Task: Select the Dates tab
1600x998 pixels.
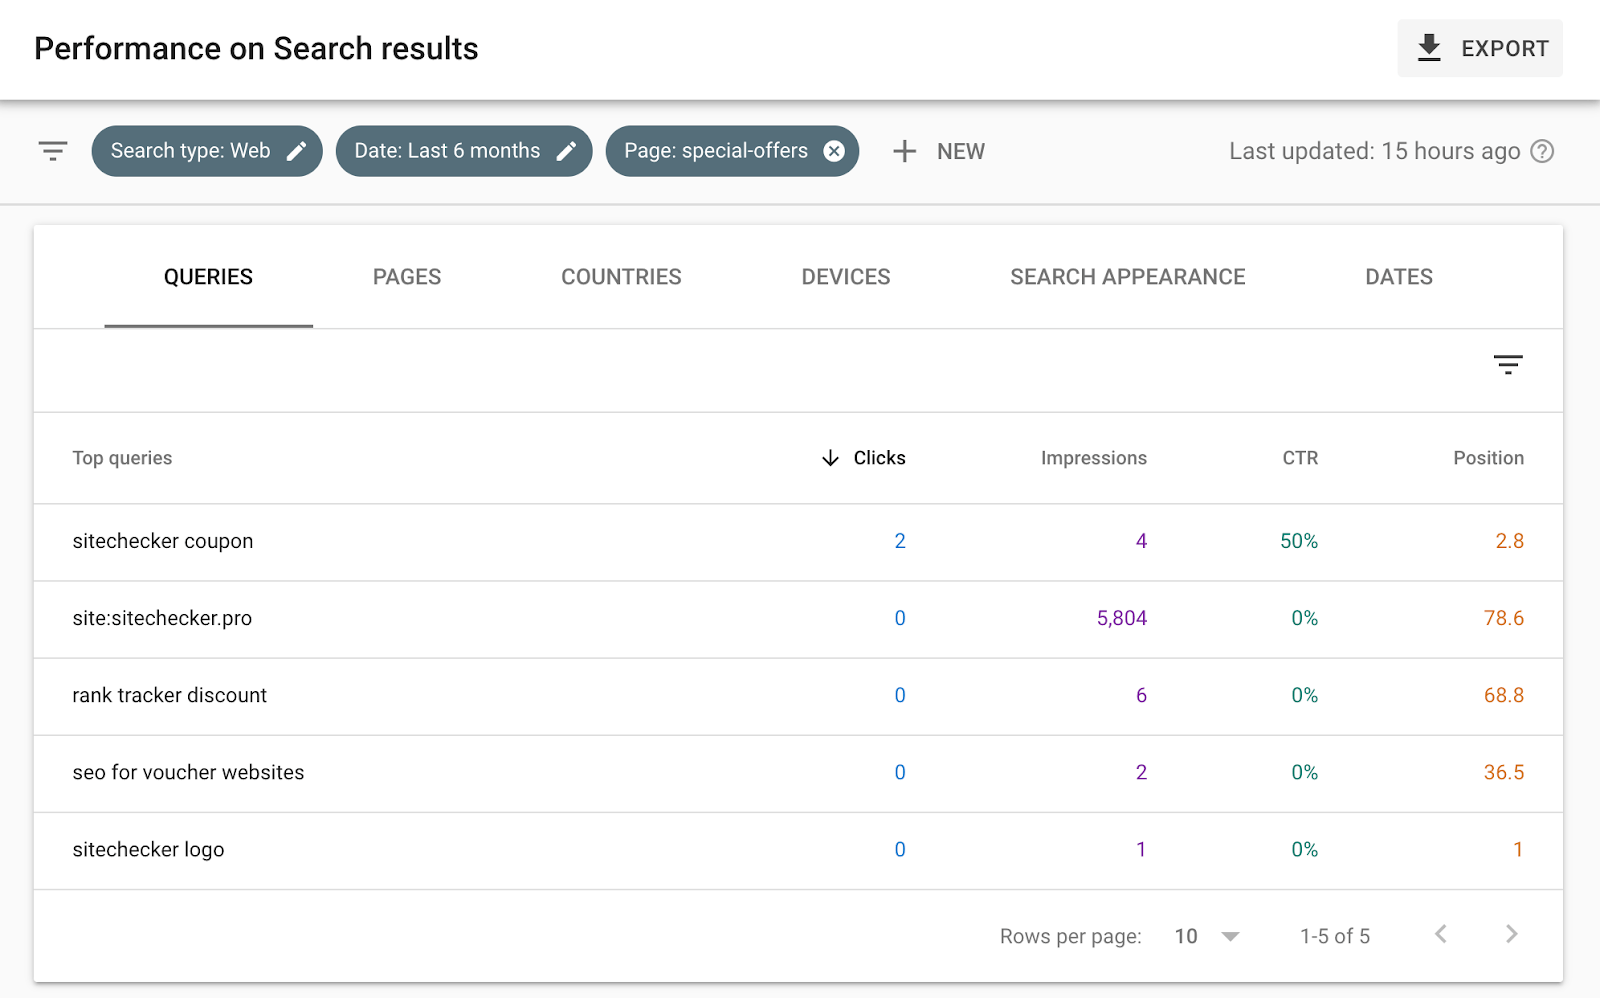Action: [x=1398, y=277]
